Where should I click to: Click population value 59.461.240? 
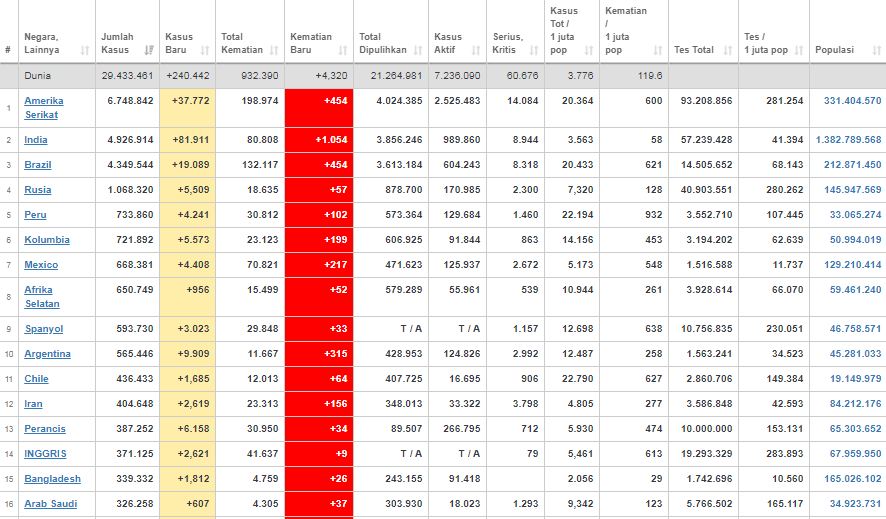pos(855,290)
